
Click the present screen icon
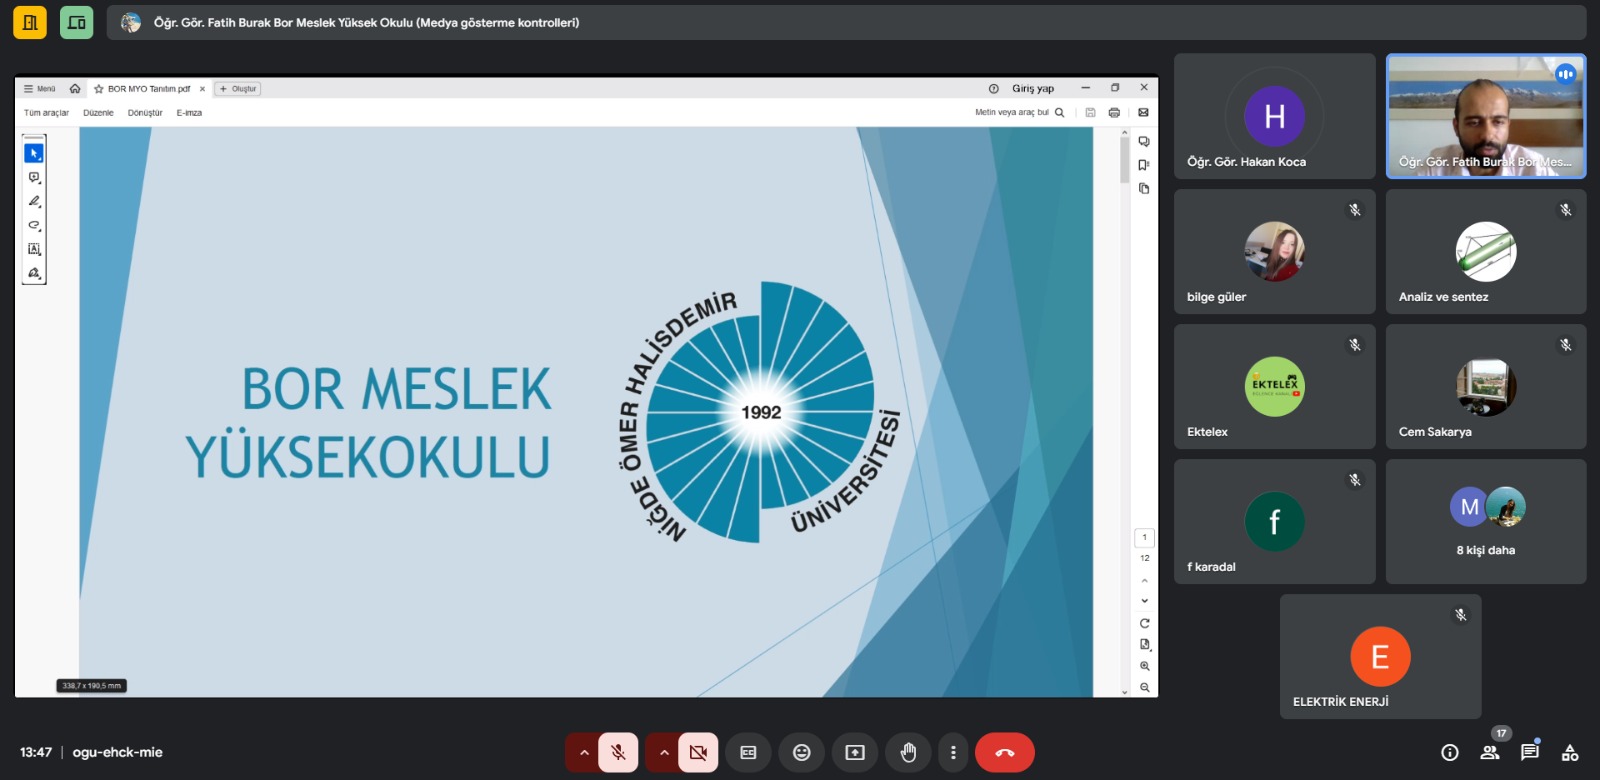coord(855,753)
